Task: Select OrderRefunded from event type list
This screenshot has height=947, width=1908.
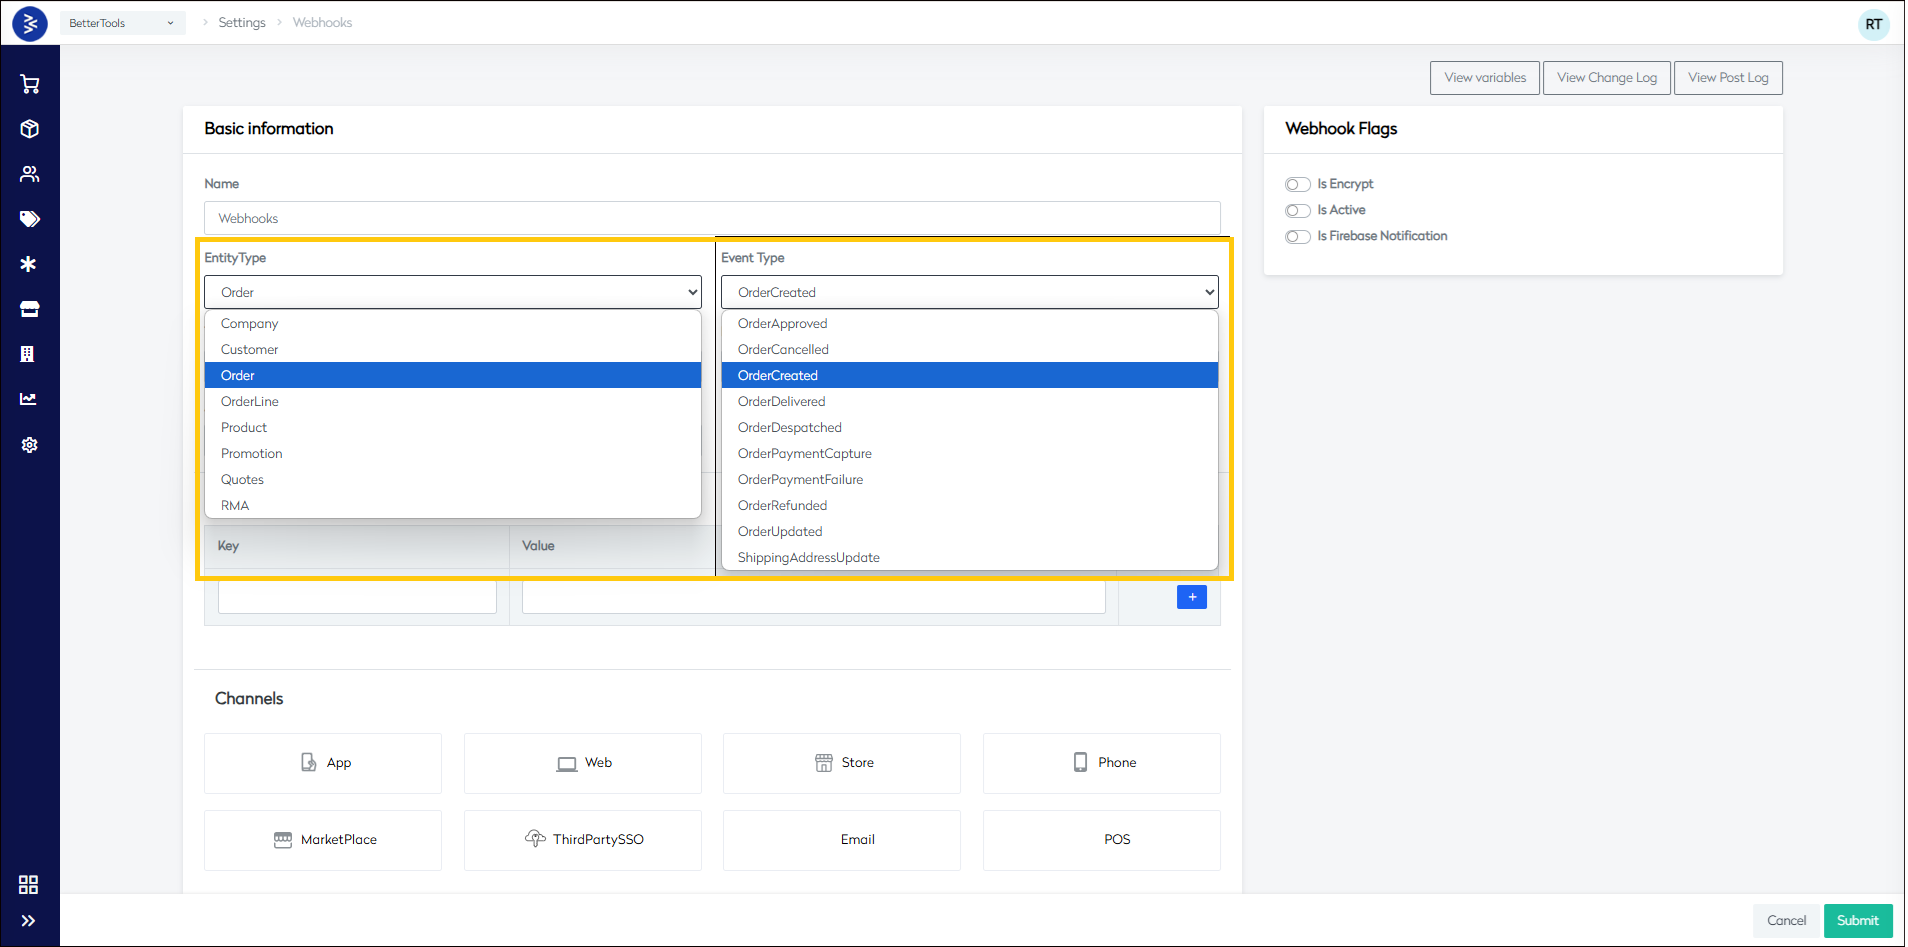Action: [x=782, y=506]
